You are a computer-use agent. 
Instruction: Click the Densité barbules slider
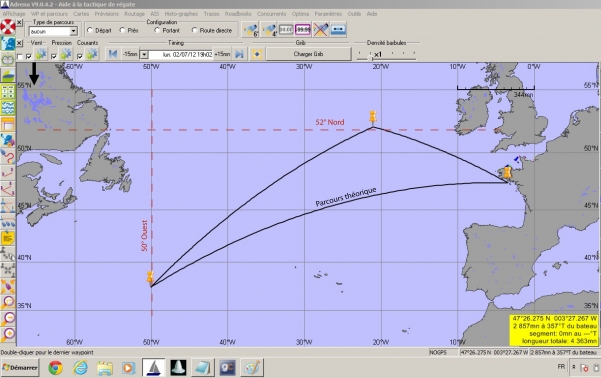pyautogui.click(x=386, y=55)
